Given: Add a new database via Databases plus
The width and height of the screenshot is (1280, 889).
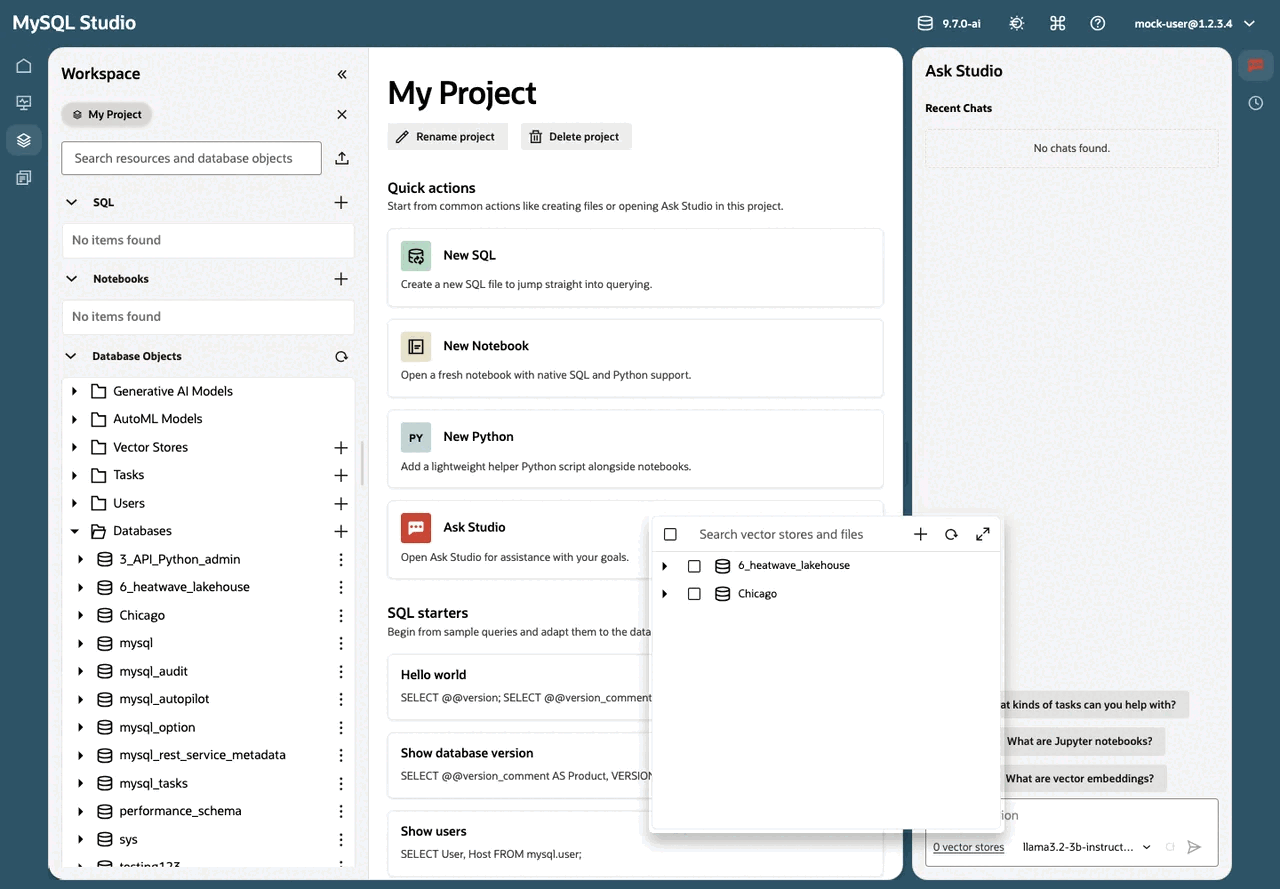Looking at the screenshot, I should pos(341,532).
